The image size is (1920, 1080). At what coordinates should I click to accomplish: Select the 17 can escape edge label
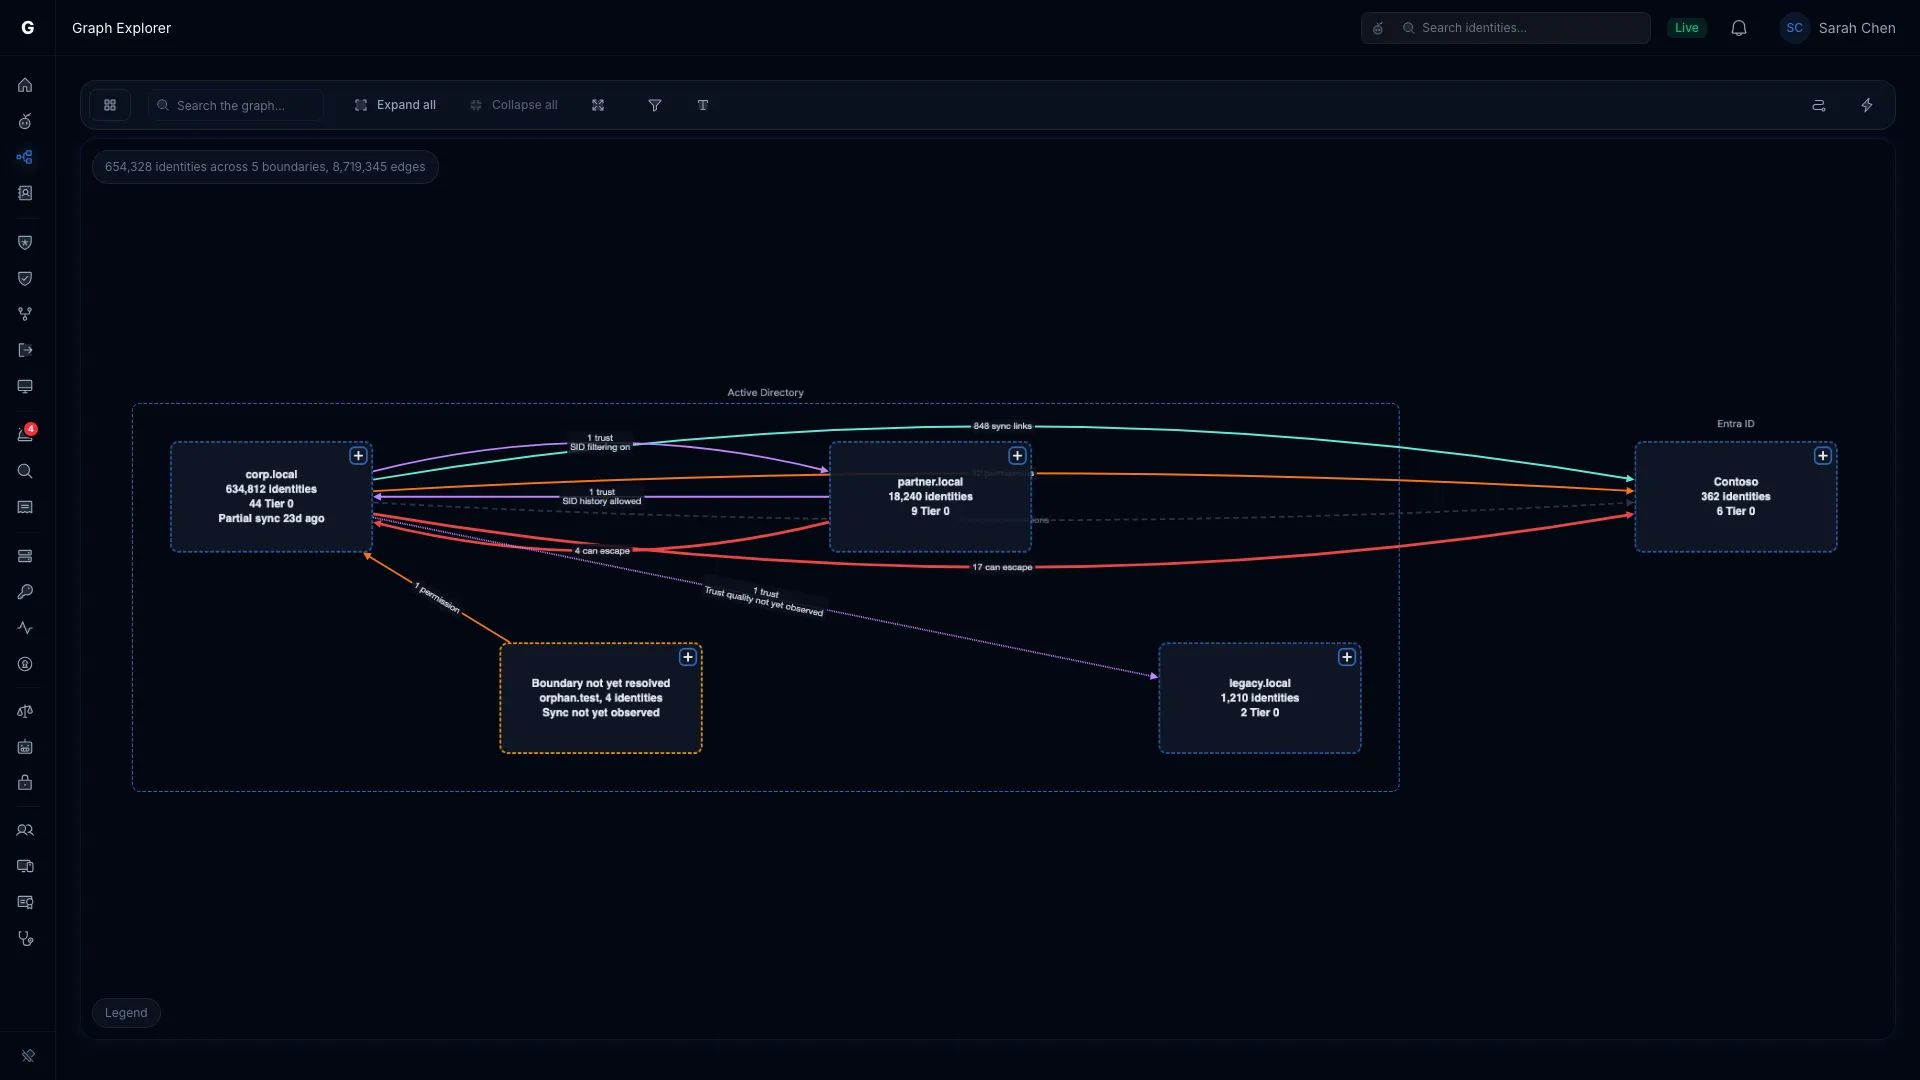(x=1002, y=567)
